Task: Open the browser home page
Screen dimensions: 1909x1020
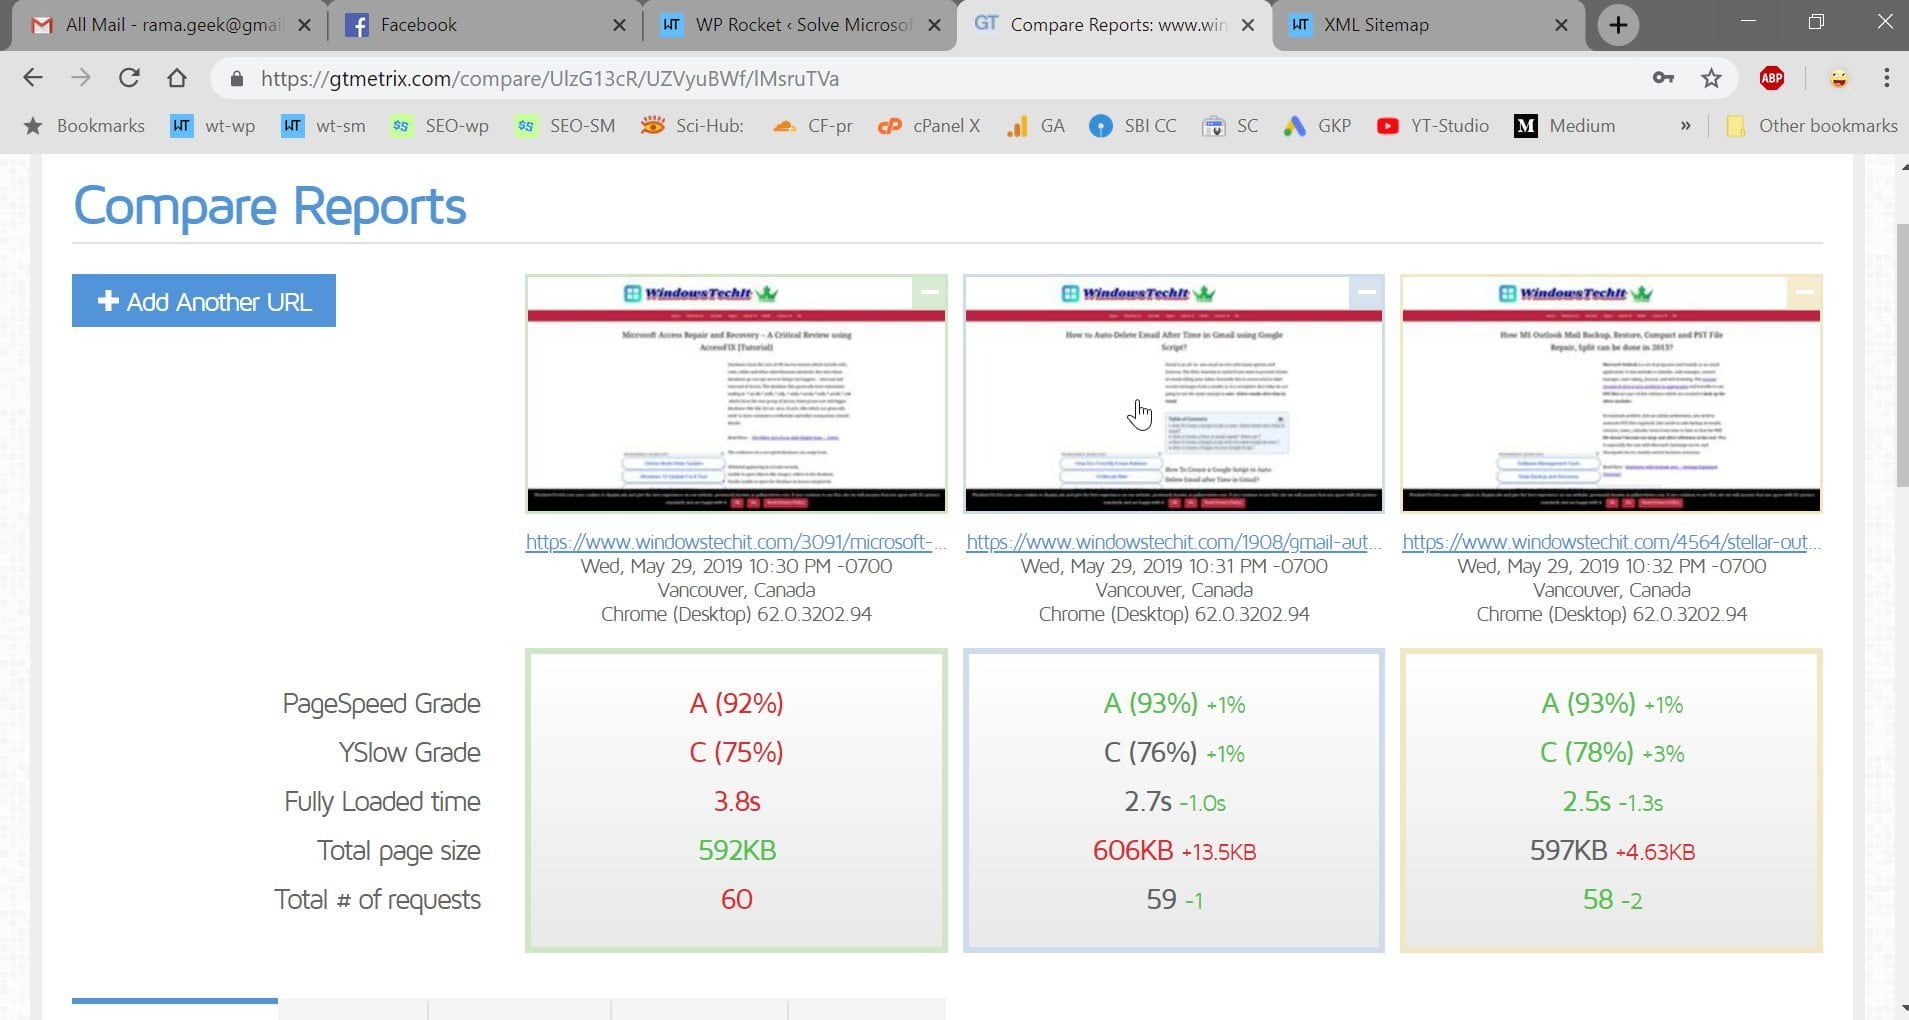Action: pos(177,78)
